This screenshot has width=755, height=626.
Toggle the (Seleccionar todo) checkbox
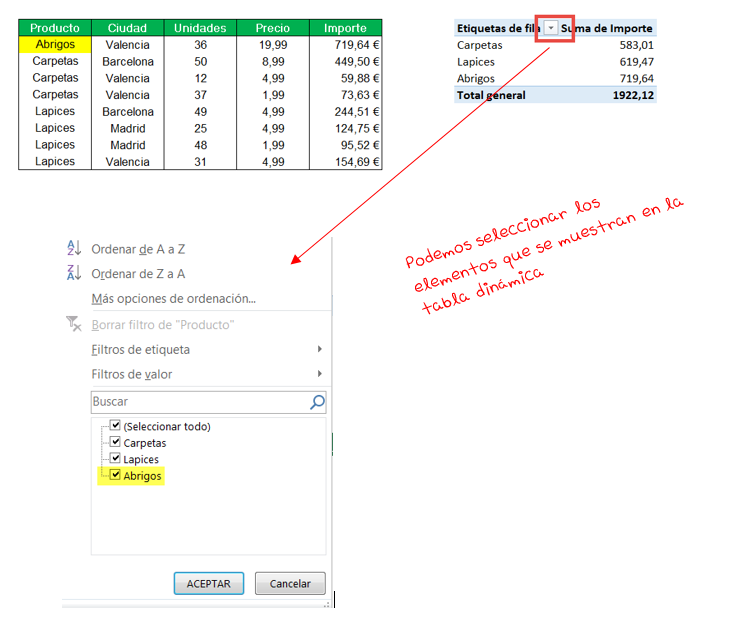[x=116, y=425]
